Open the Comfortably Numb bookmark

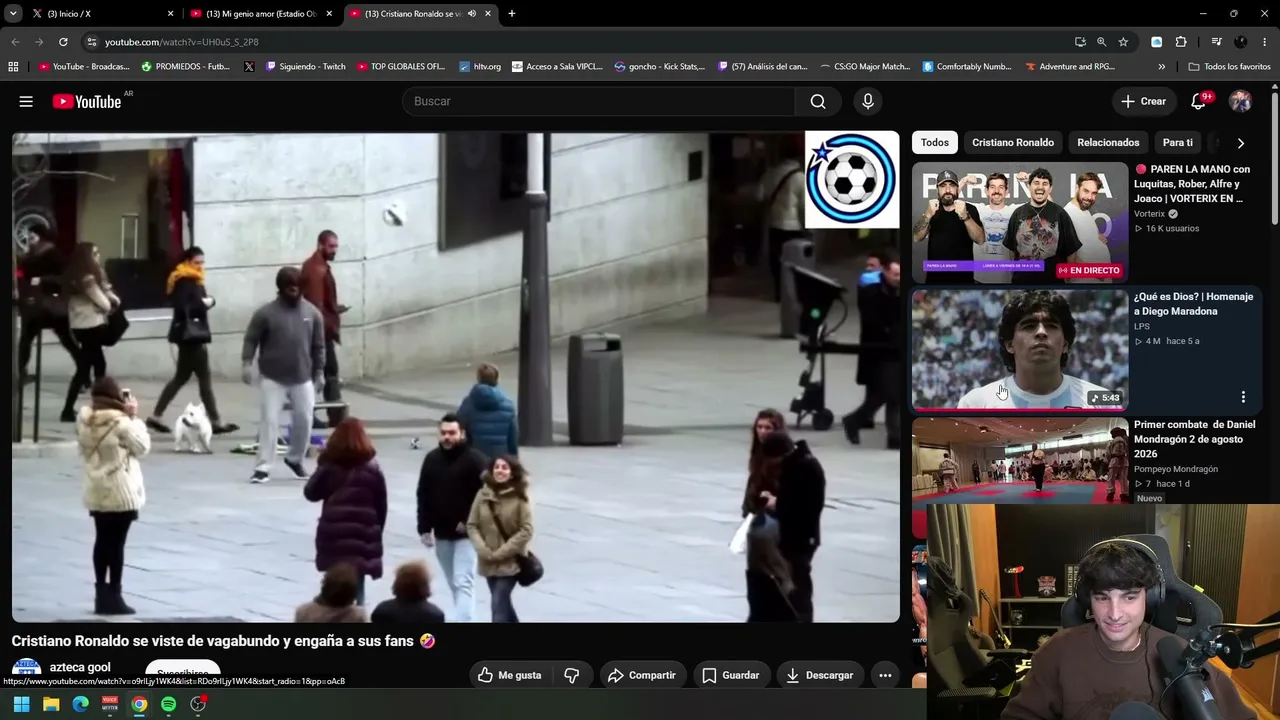coord(966,67)
